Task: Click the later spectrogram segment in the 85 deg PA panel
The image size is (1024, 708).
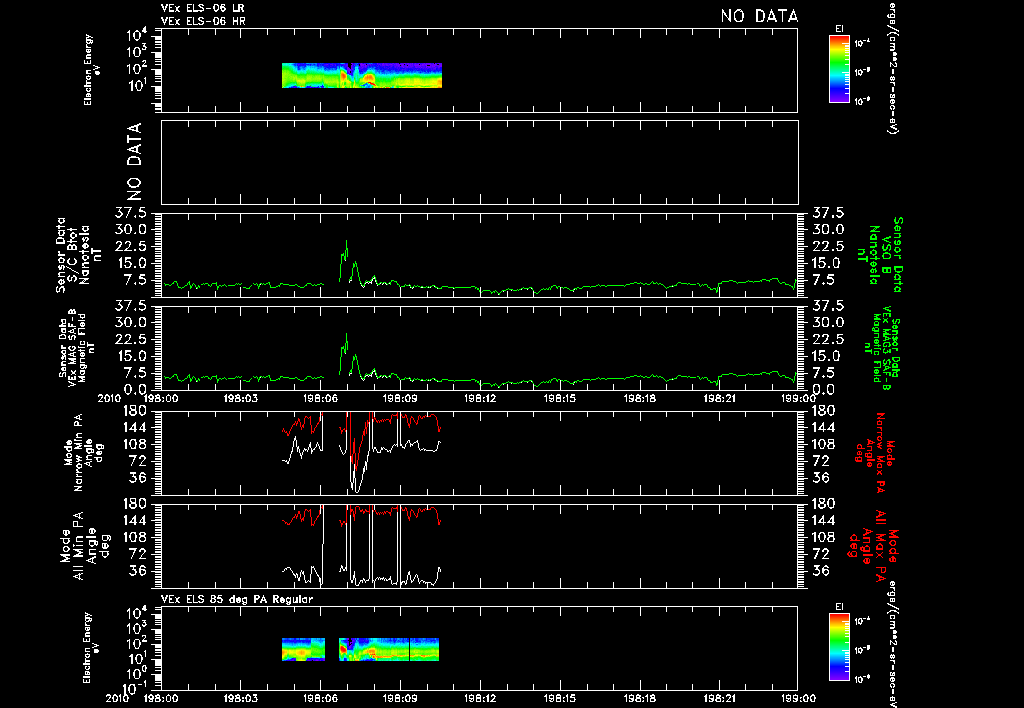Action: [x=389, y=649]
